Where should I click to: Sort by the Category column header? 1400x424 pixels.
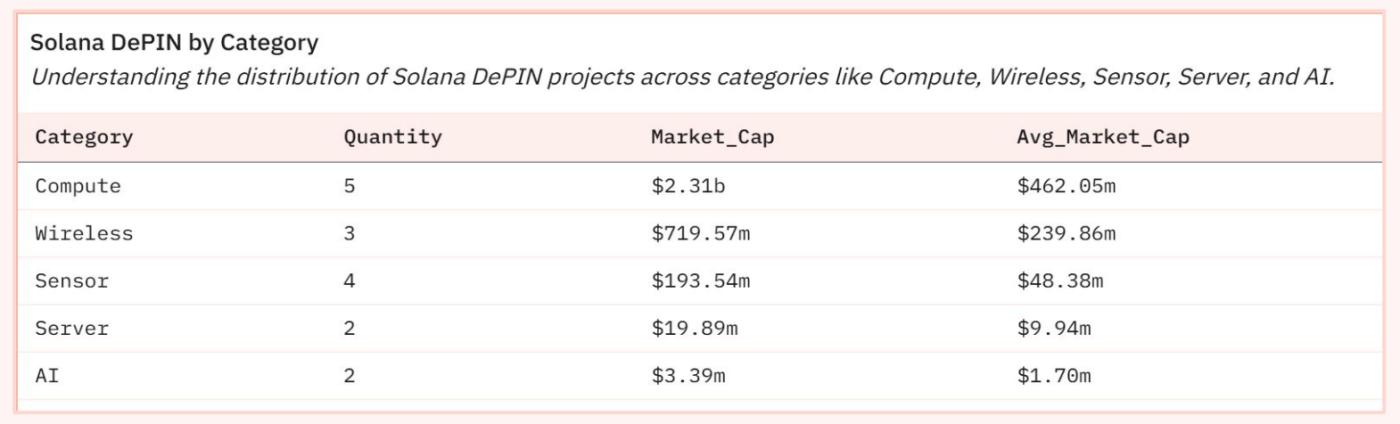pos(84,137)
